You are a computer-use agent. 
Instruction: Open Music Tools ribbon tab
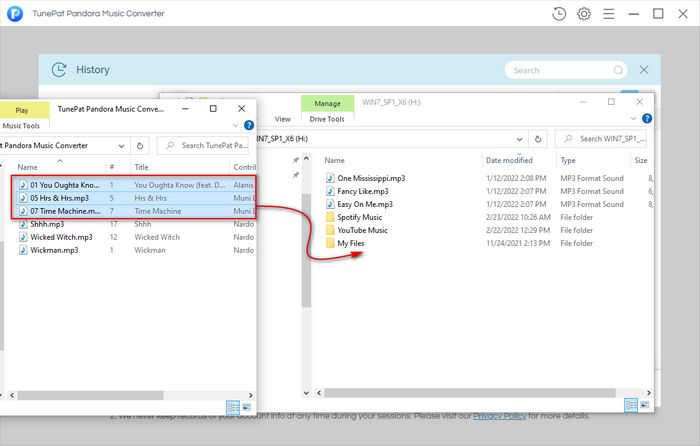pyautogui.click(x=21, y=126)
